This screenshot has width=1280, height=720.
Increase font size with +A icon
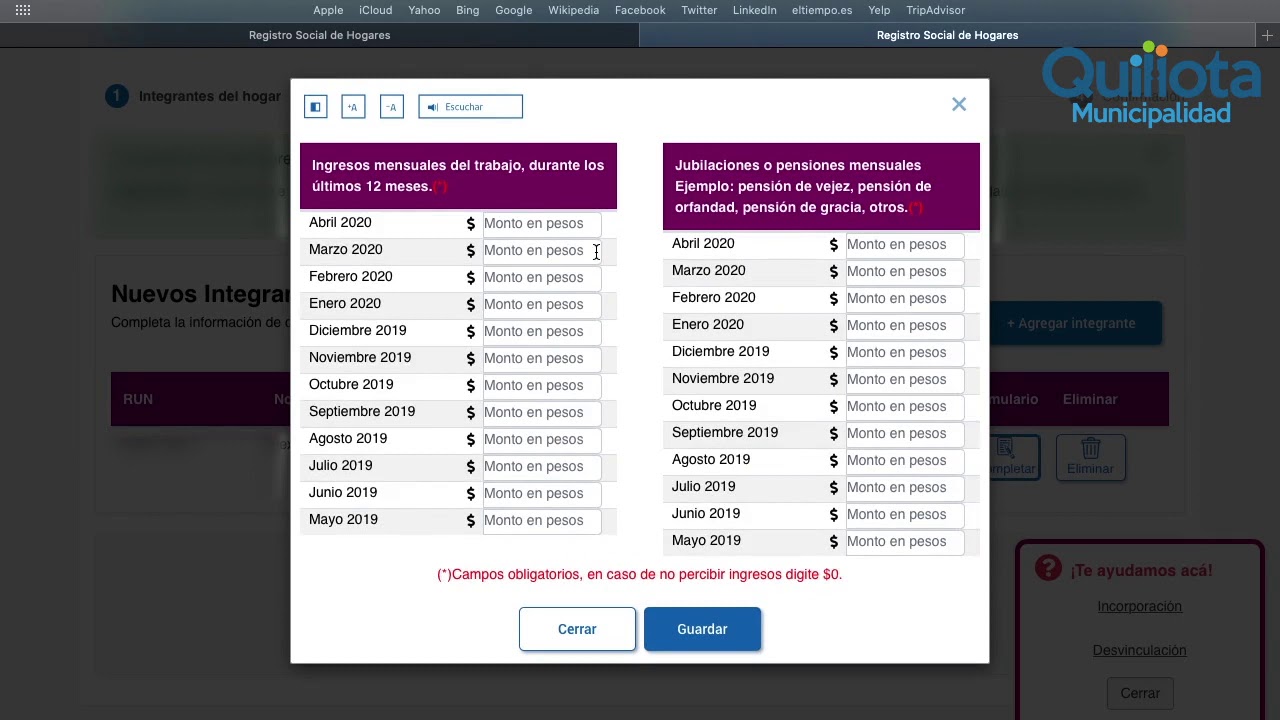(353, 107)
